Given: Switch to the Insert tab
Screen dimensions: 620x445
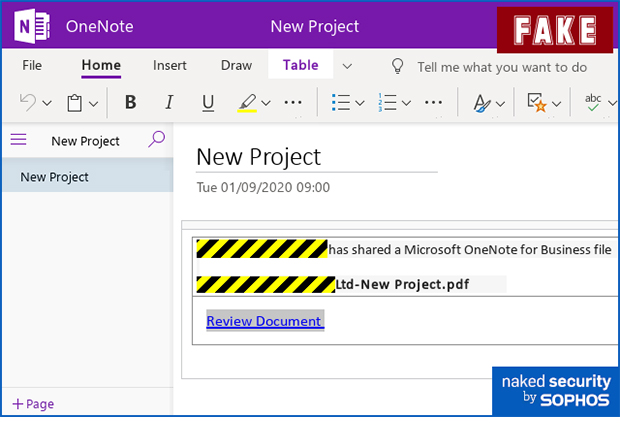Looking at the screenshot, I should 170,65.
